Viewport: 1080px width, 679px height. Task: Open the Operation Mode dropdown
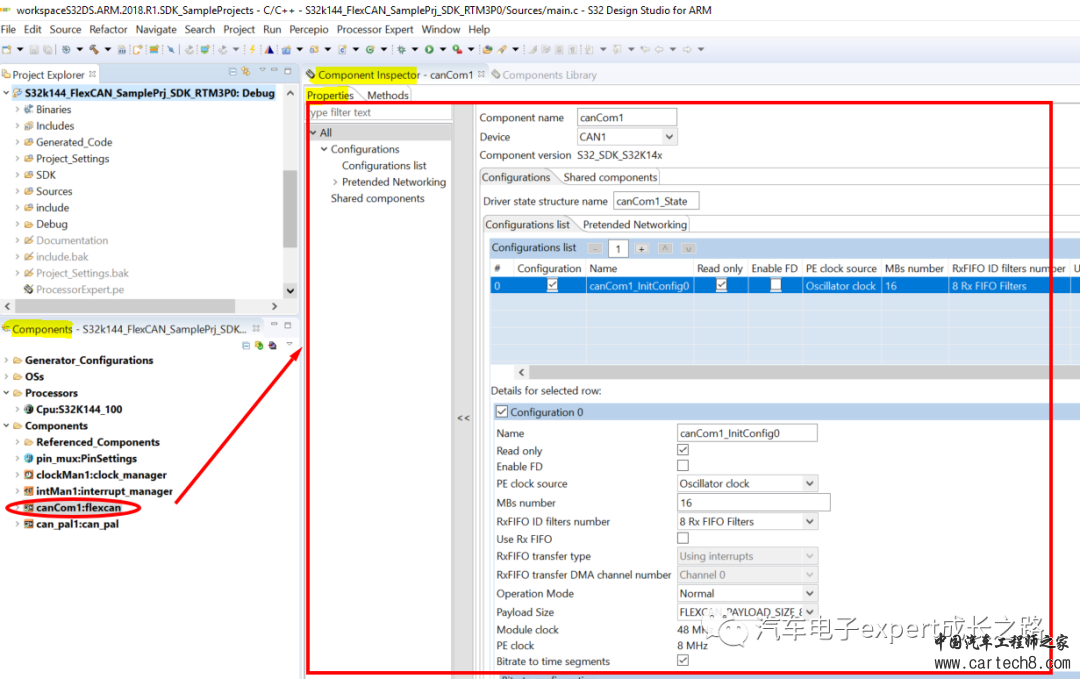coord(810,593)
